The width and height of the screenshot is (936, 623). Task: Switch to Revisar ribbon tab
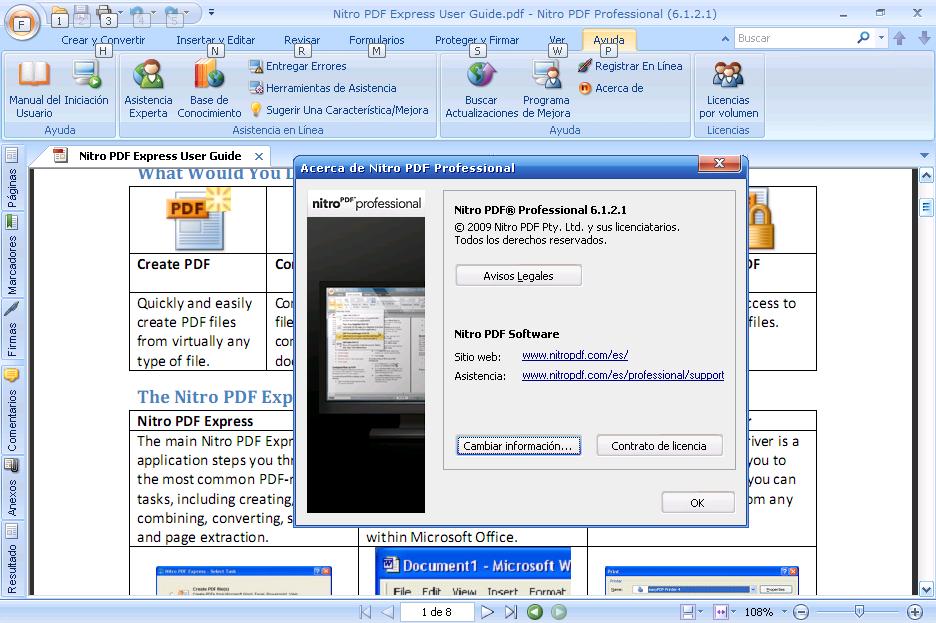click(x=302, y=40)
